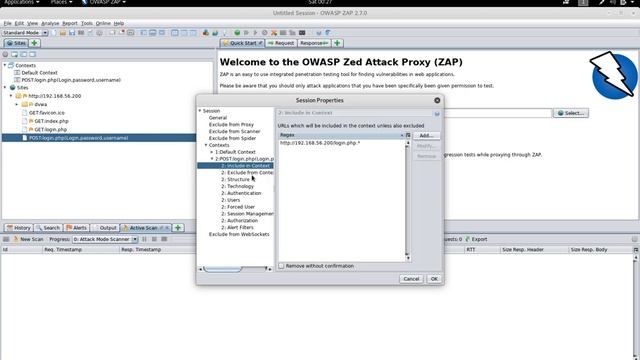This screenshot has width=640, height=360.
Task: Click the Default Context icon in Sites tree
Action: point(17,73)
